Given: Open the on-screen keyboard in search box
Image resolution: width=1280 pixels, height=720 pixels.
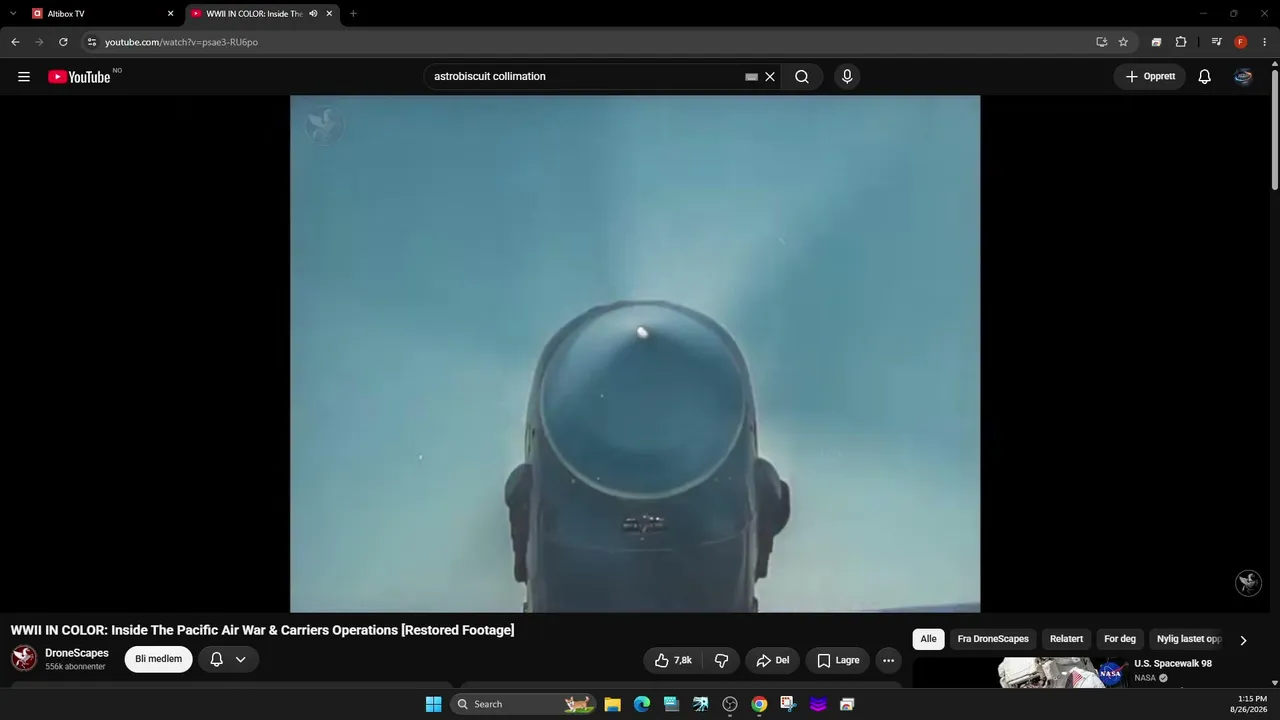Looking at the screenshot, I should 752,77.
